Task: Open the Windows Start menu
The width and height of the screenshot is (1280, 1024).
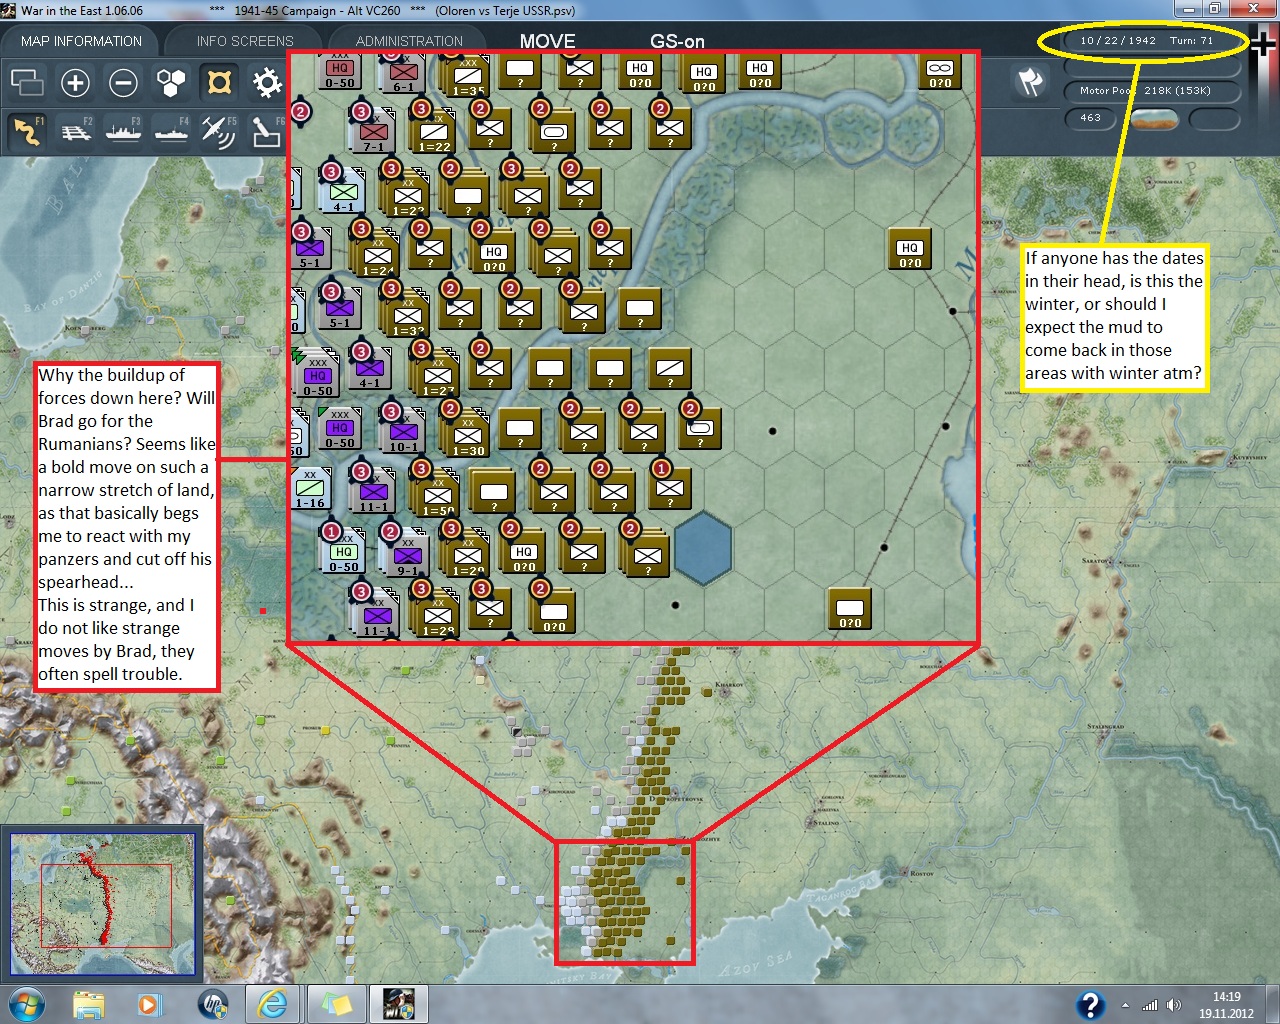Action: pos(27,1003)
